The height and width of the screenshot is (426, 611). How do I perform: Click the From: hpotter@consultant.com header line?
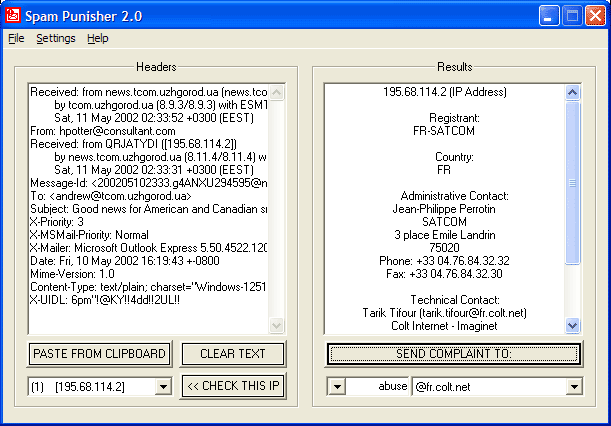pos(103,131)
